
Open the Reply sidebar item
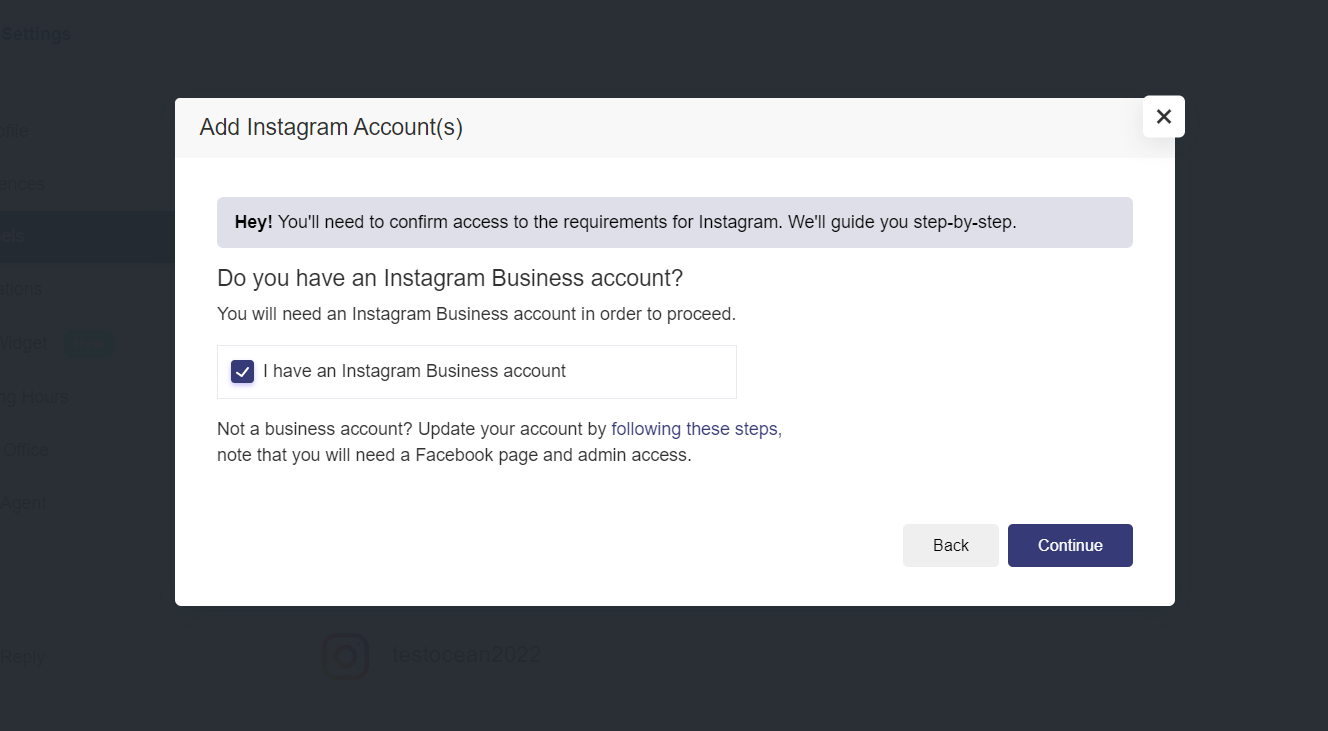pyautogui.click(x=23, y=658)
